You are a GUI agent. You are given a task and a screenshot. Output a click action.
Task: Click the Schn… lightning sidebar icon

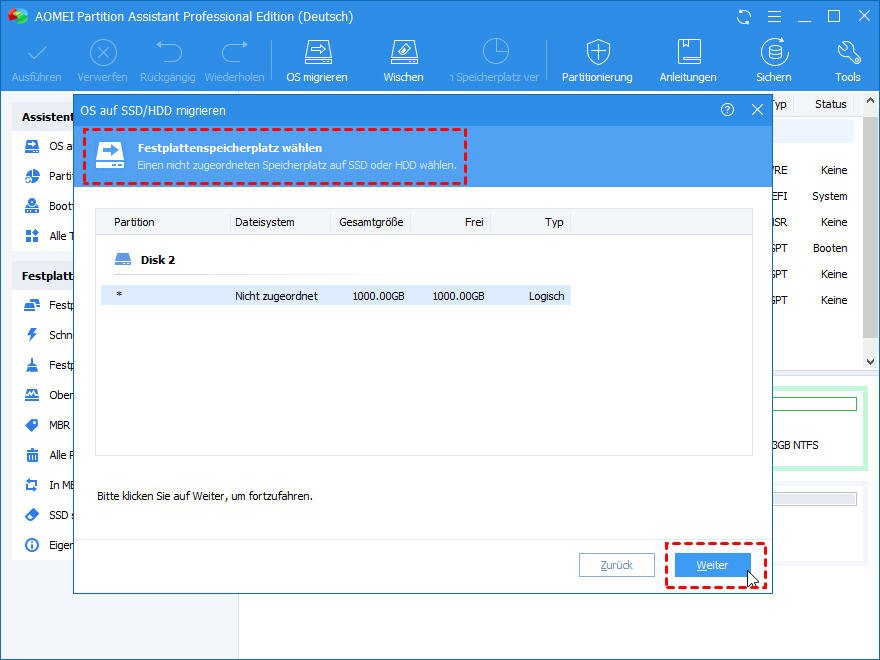point(32,335)
